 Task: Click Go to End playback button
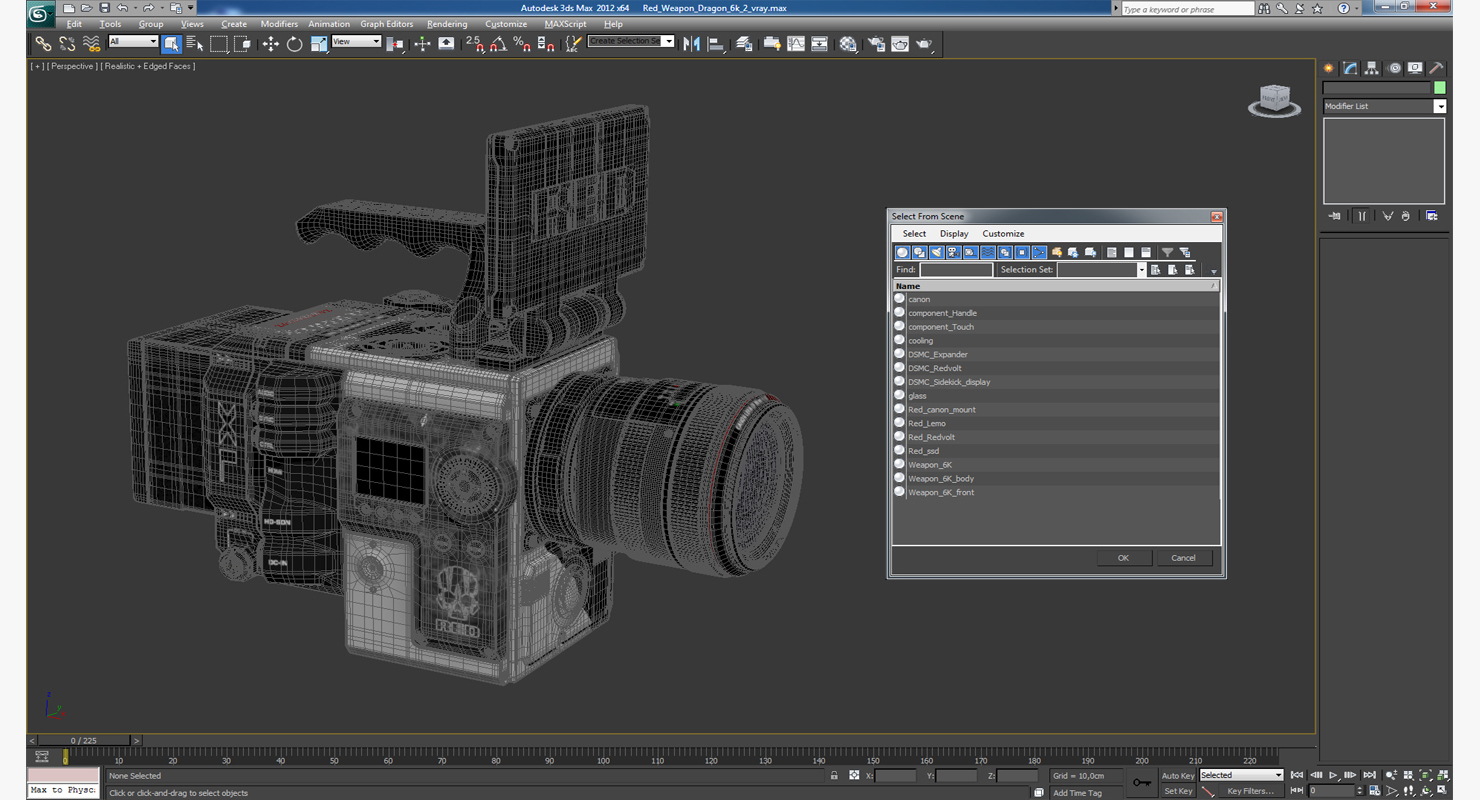(x=1369, y=775)
